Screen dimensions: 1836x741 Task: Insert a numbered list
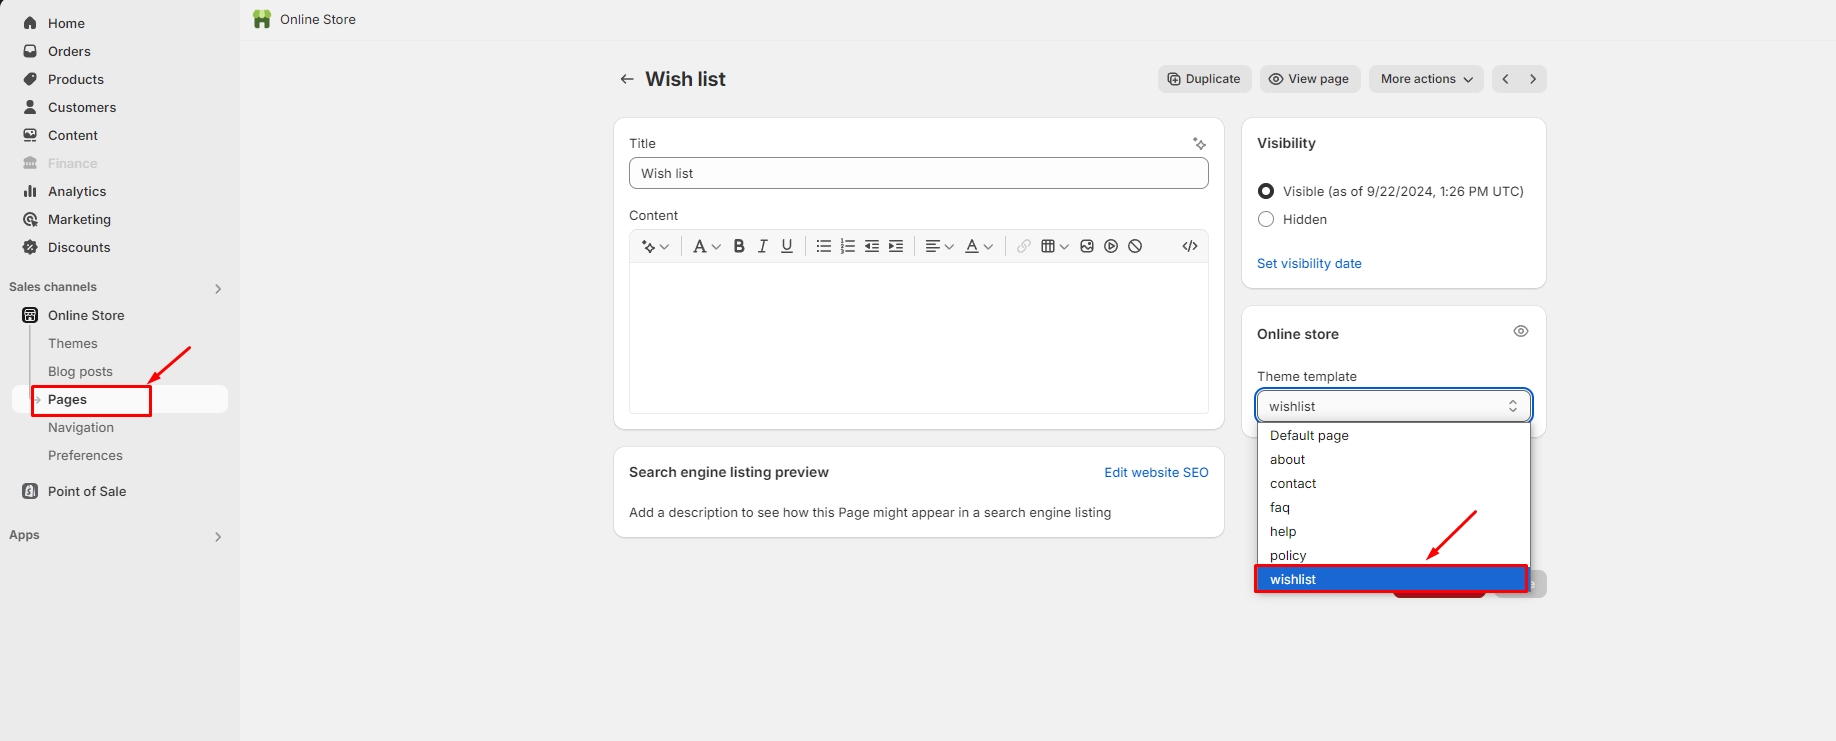click(x=847, y=246)
